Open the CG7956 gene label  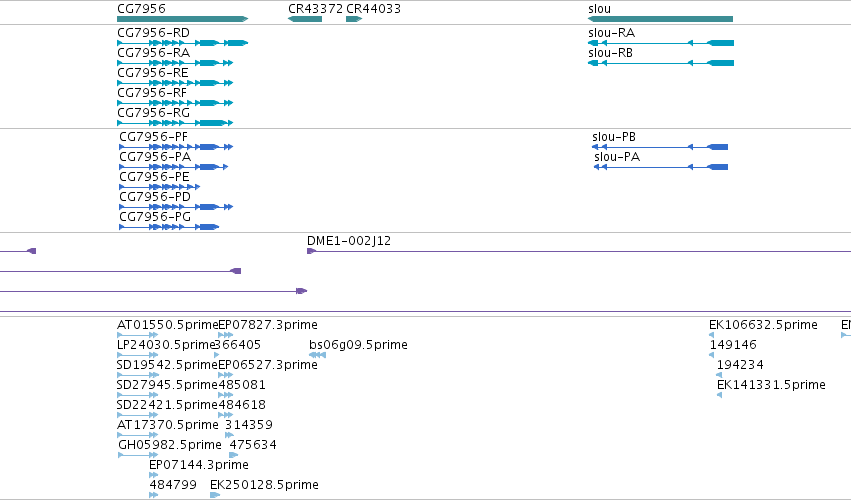point(141,9)
